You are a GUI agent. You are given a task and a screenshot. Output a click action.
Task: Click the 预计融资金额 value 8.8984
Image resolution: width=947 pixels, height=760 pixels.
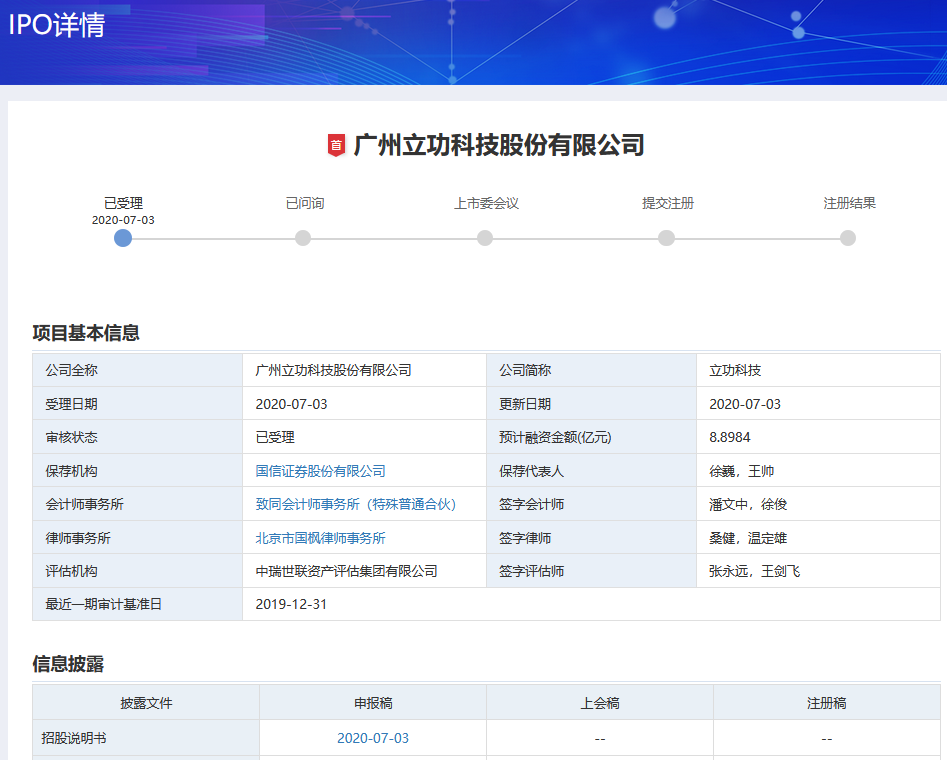click(x=730, y=437)
